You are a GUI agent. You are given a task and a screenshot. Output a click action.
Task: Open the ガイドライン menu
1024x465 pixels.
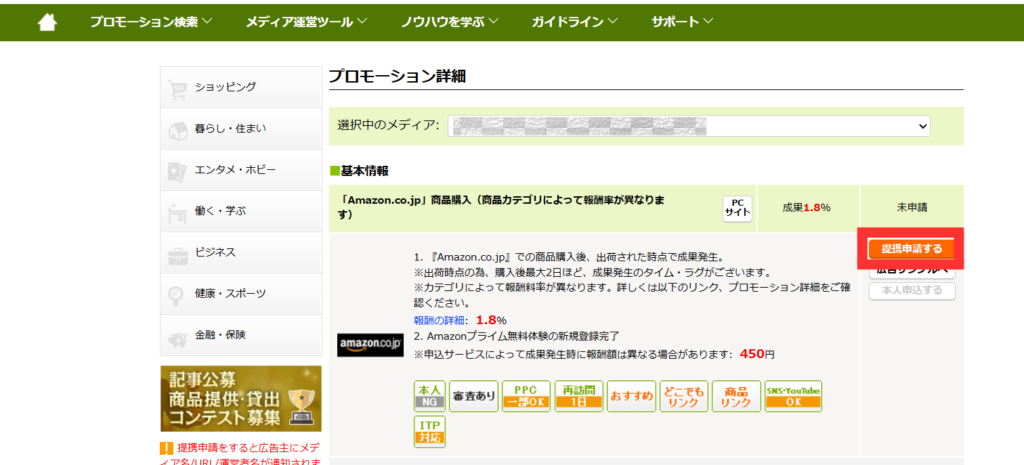click(x=575, y=22)
